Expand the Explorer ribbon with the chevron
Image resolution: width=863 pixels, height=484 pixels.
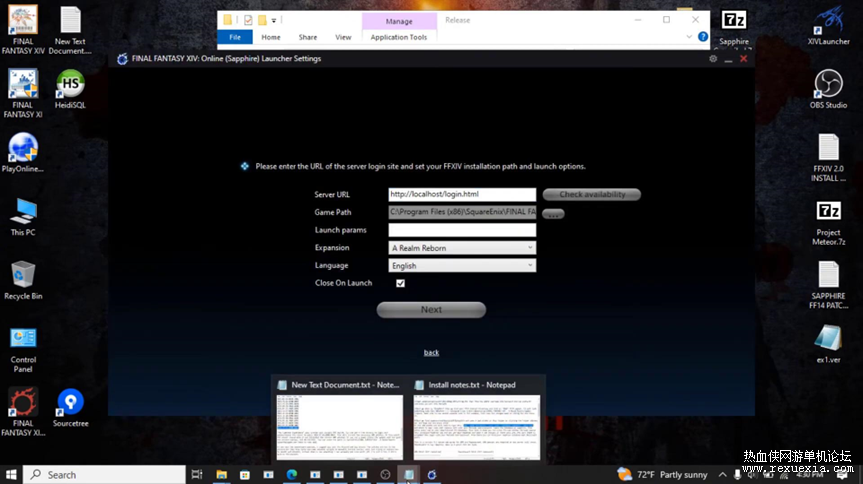[689, 37]
